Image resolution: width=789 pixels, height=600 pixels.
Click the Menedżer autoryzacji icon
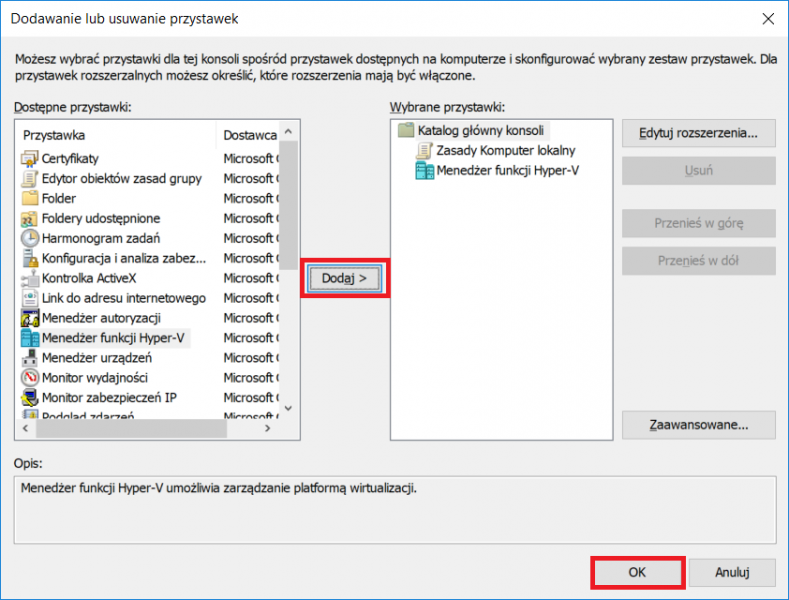coord(30,318)
